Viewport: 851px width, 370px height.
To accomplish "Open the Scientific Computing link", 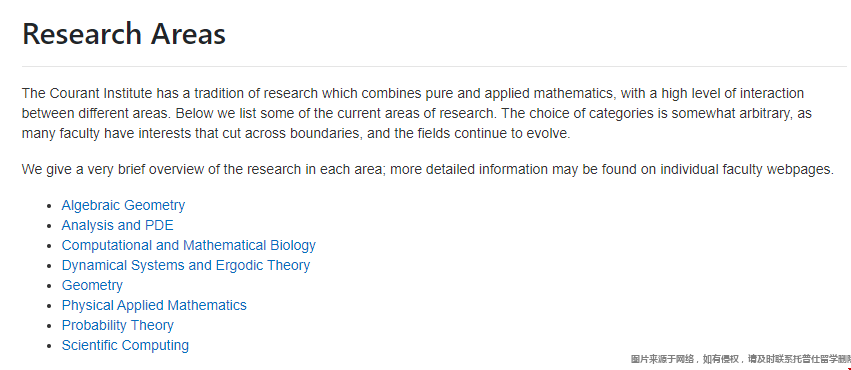I will (125, 345).
